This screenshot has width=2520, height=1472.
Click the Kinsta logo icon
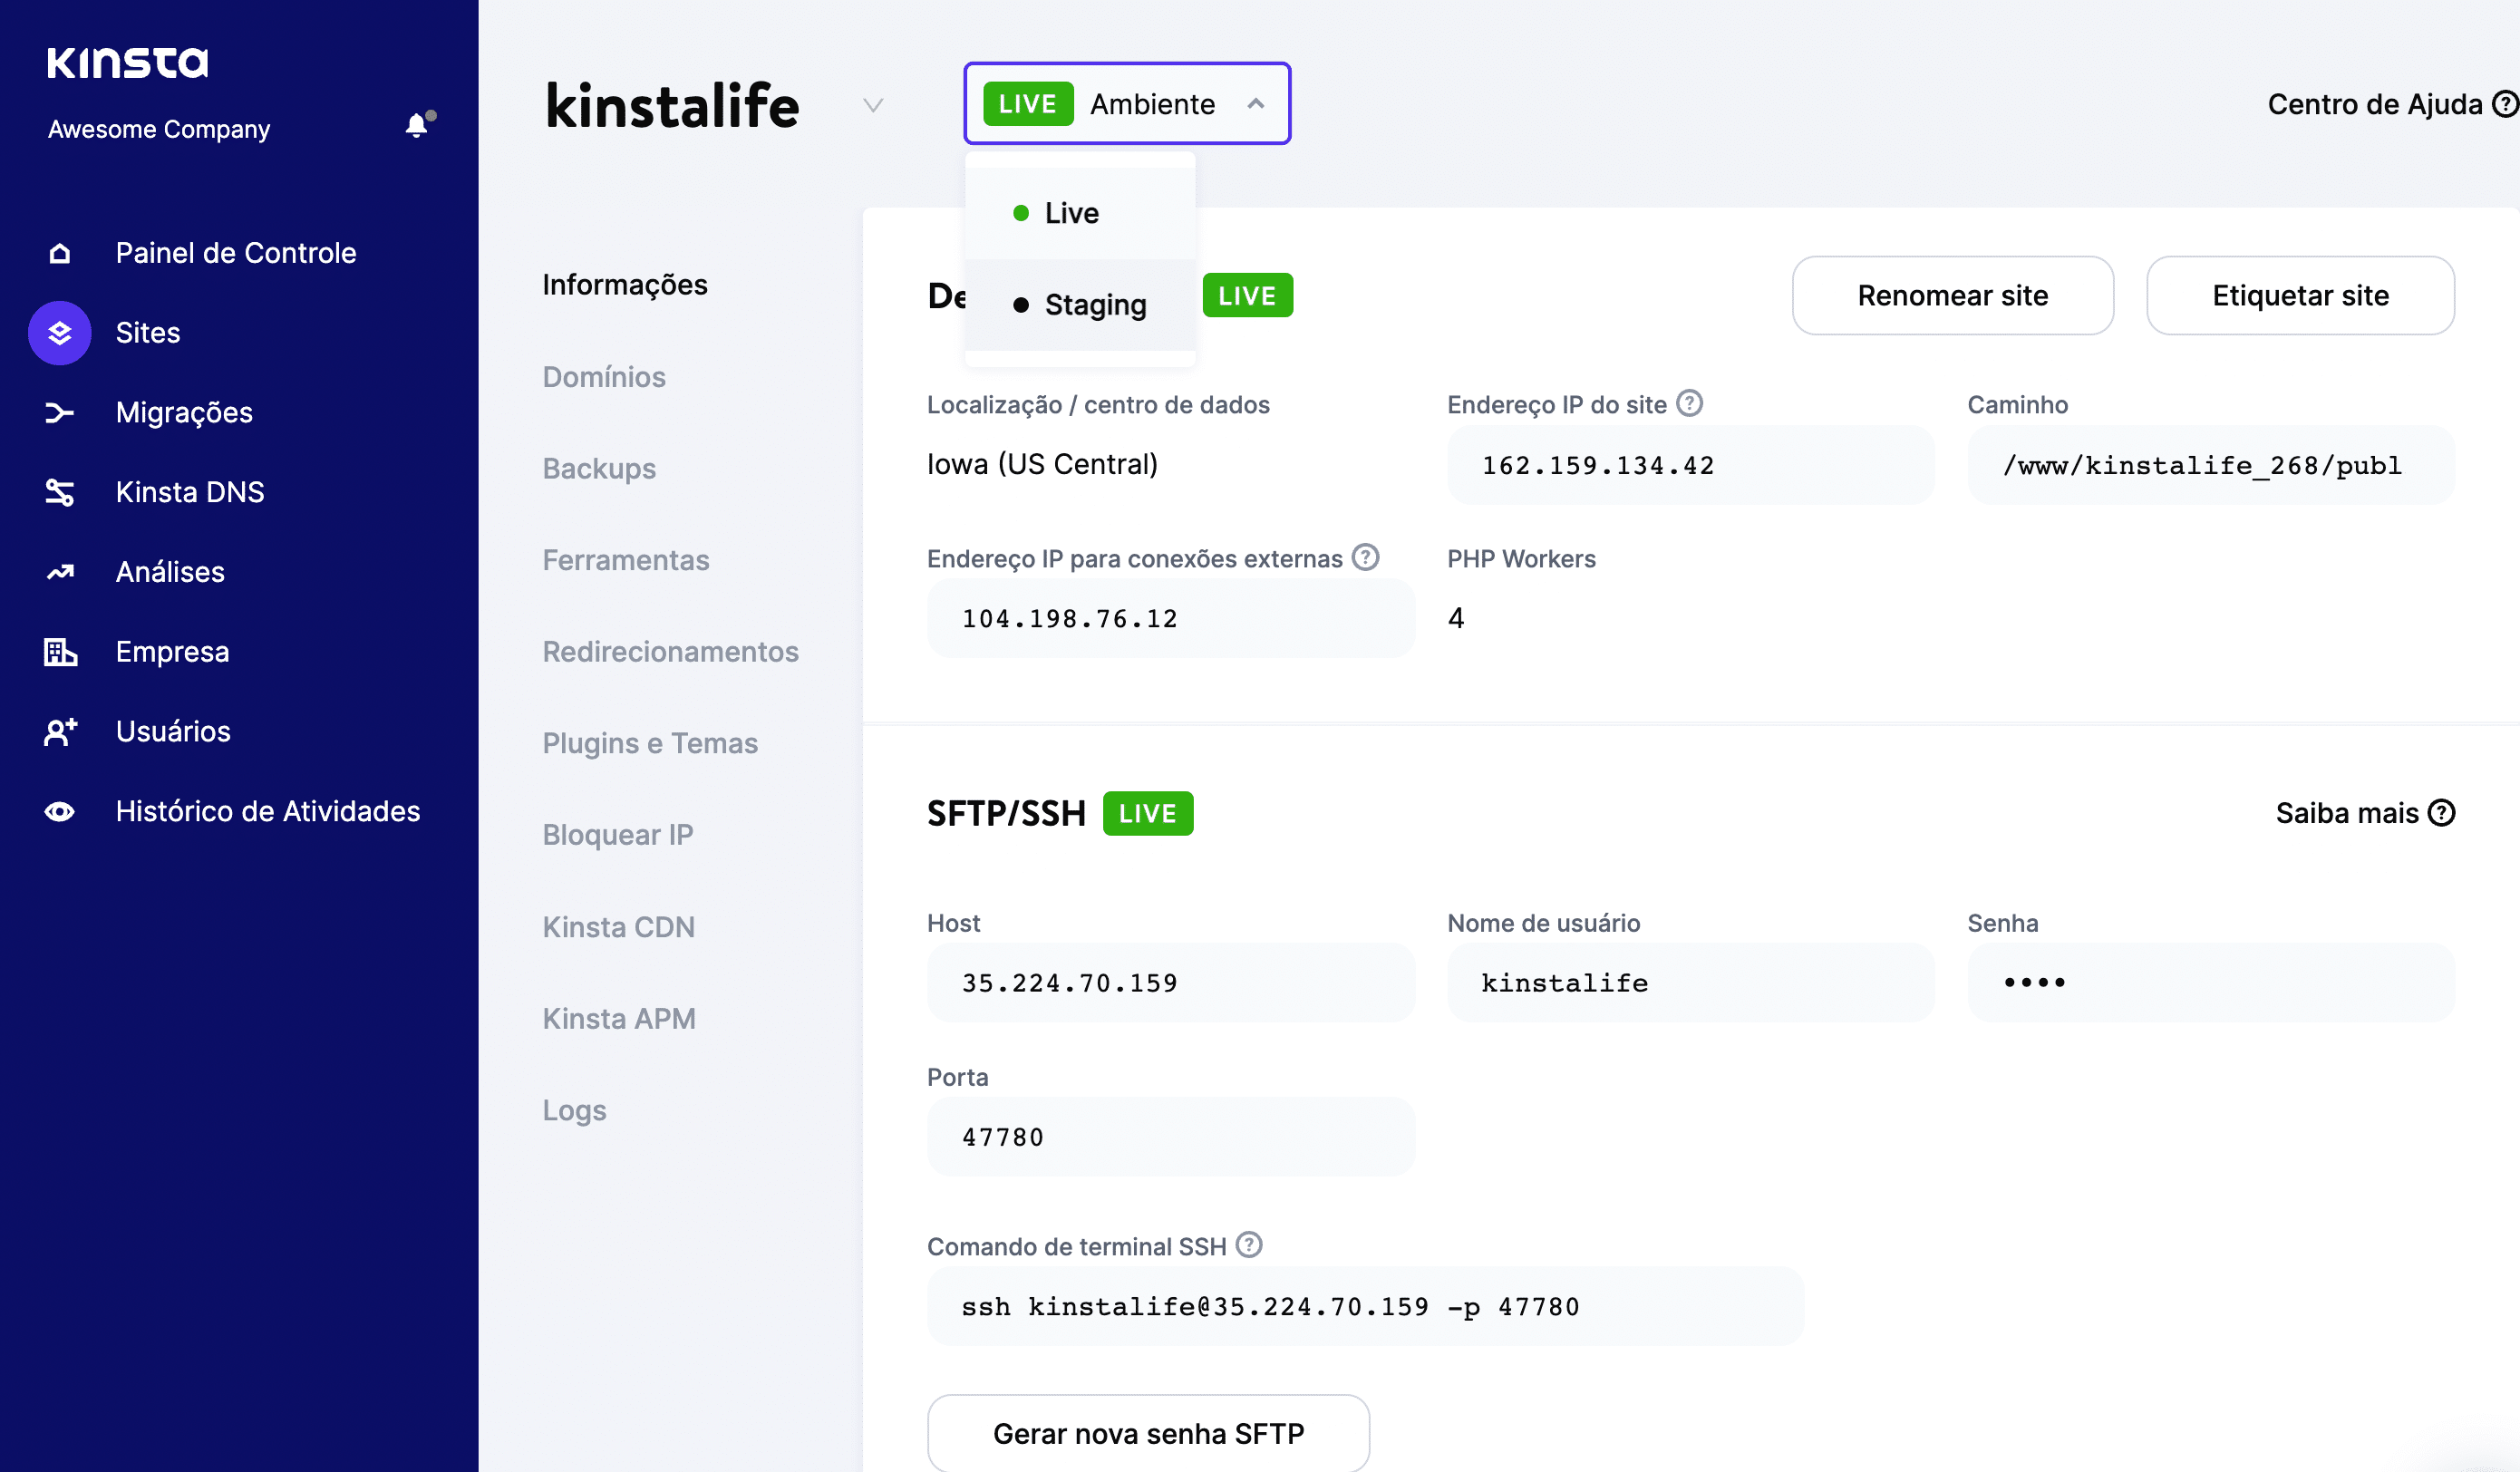(x=128, y=63)
